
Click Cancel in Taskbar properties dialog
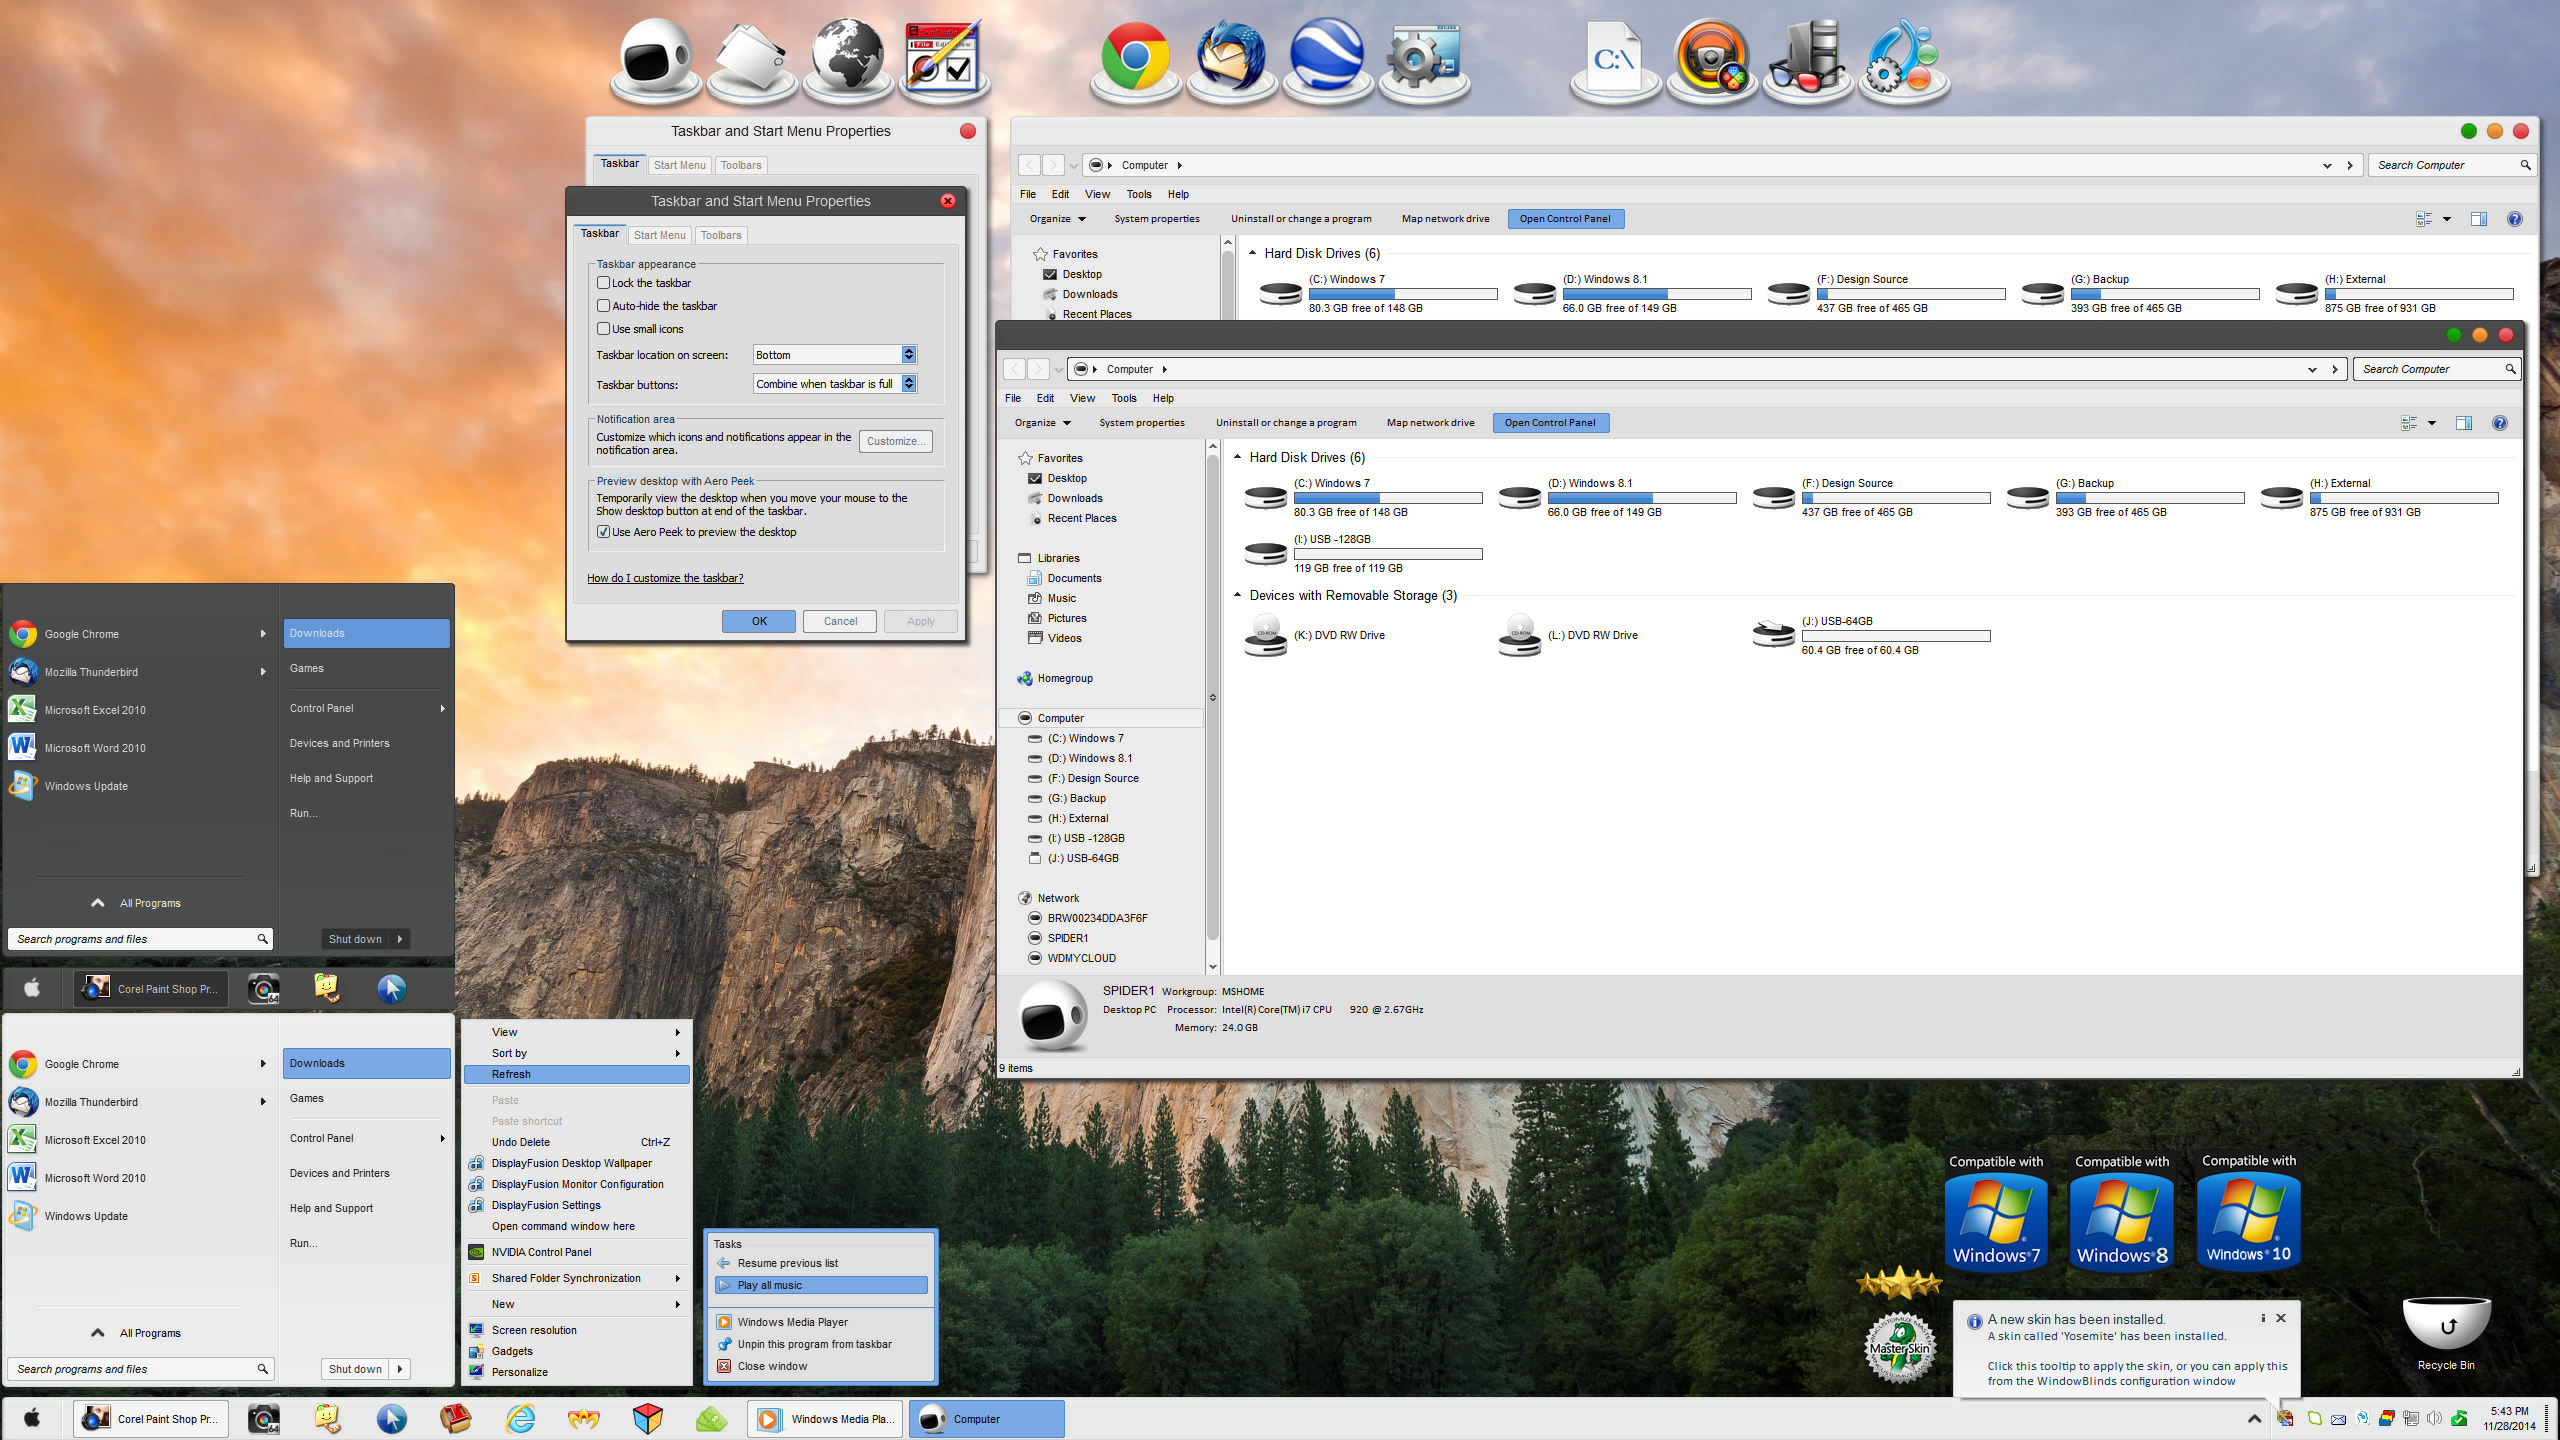(x=840, y=621)
